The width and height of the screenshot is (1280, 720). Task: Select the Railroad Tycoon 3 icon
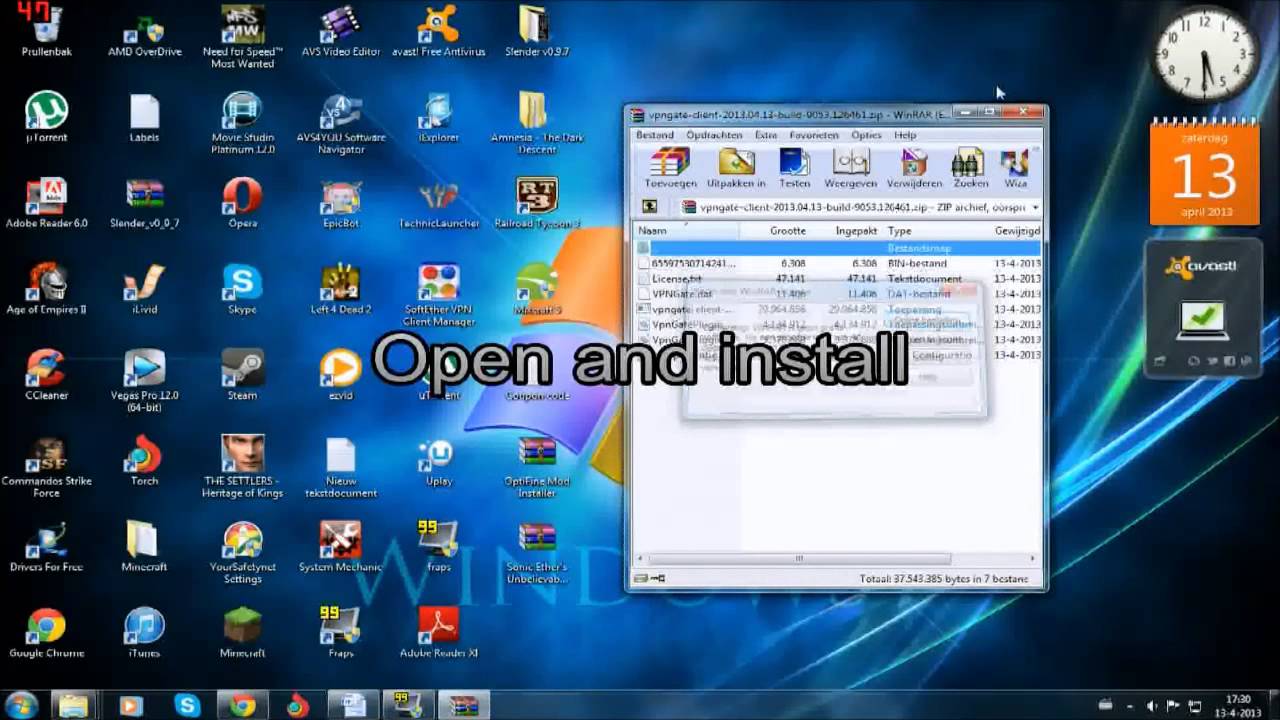point(537,203)
